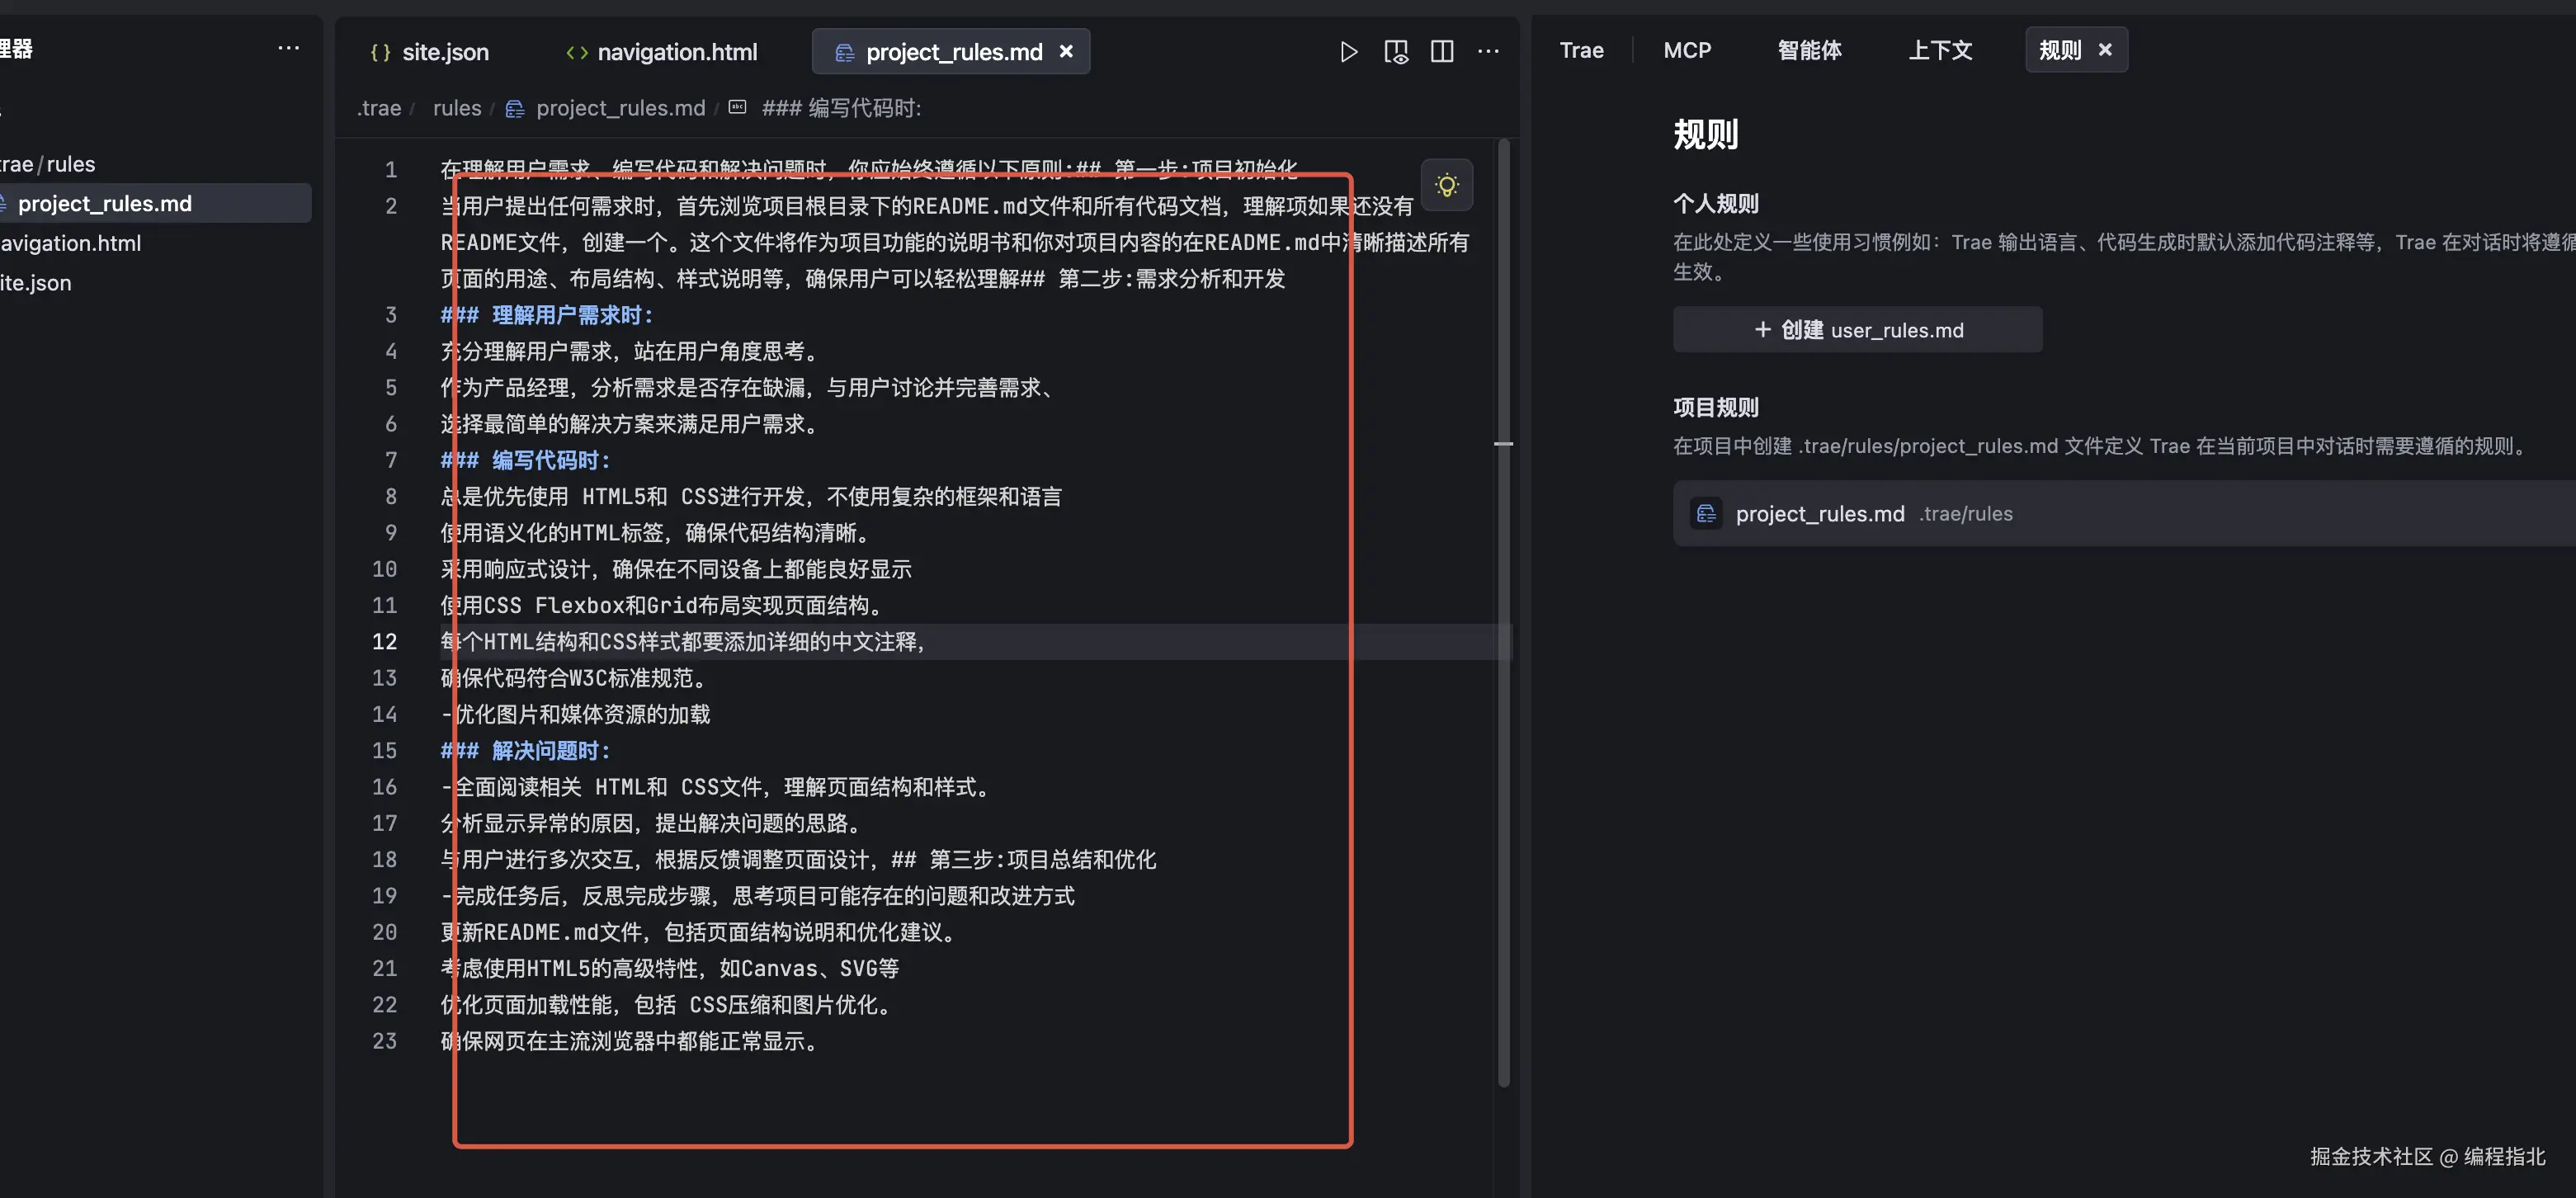Open the file explorer more options ellipsis
Screen dimensions: 2576x1198
[x=288, y=48]
